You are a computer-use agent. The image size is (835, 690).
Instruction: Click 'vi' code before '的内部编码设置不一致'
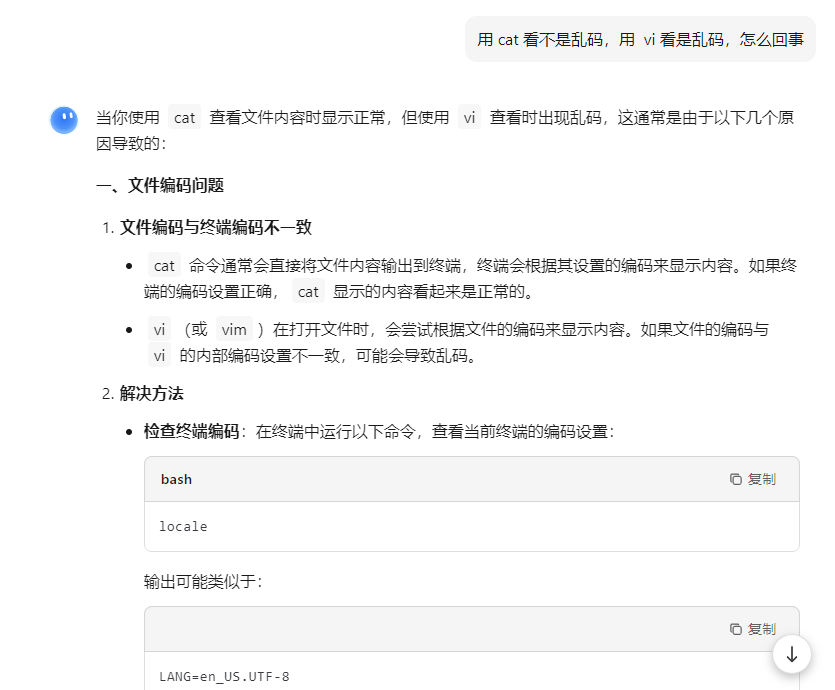click(159, 356)
